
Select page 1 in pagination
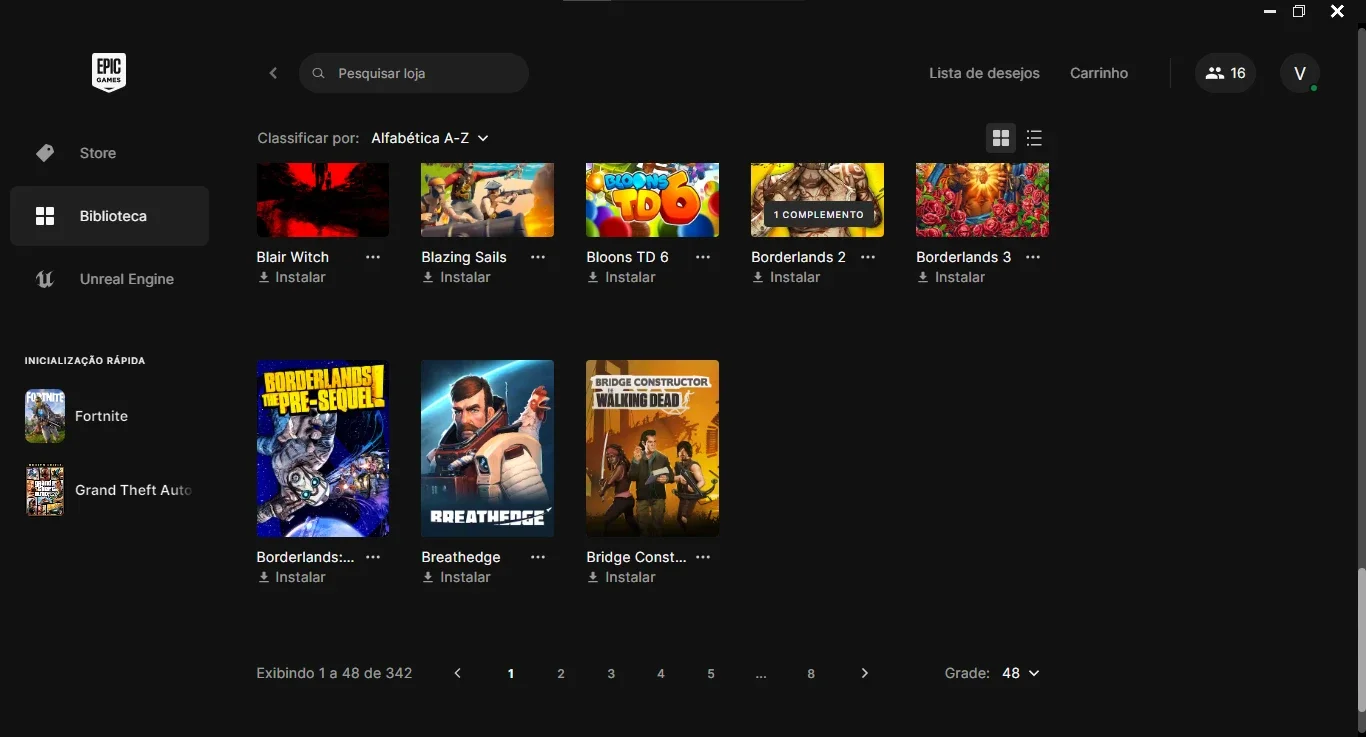[511, 673]
